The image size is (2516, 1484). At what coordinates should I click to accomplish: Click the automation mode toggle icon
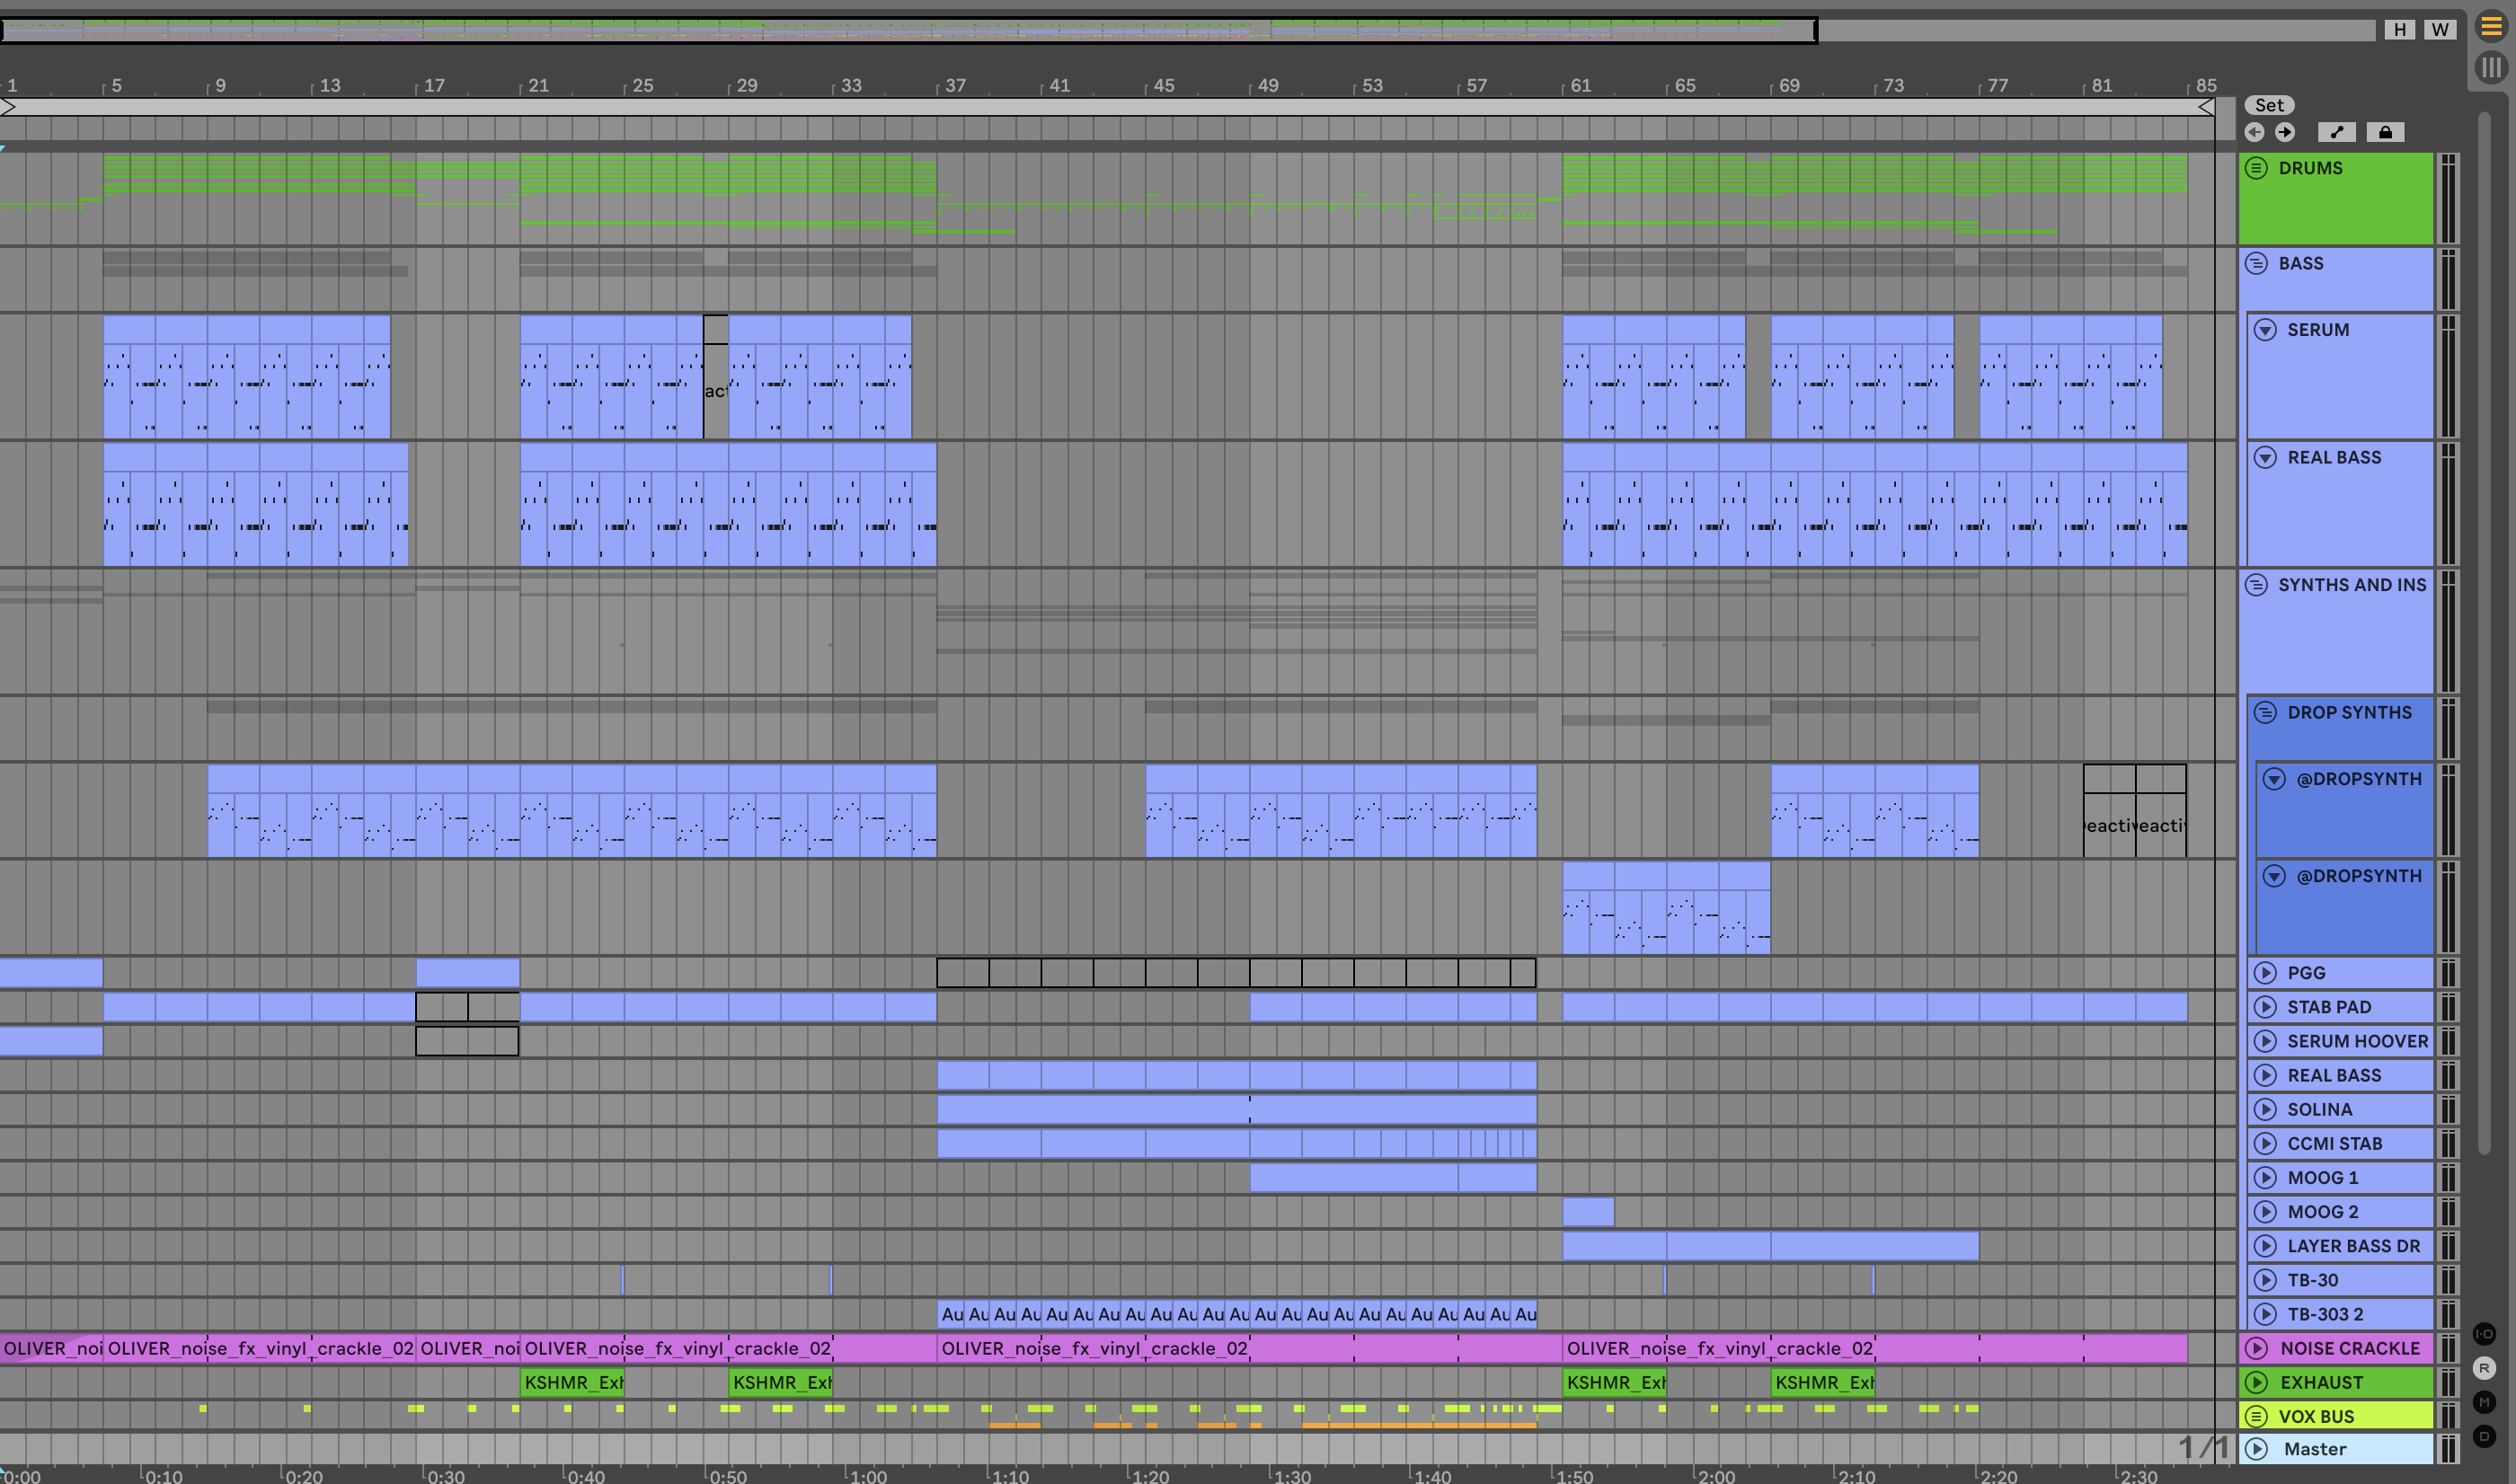[x=2336, y=132]
